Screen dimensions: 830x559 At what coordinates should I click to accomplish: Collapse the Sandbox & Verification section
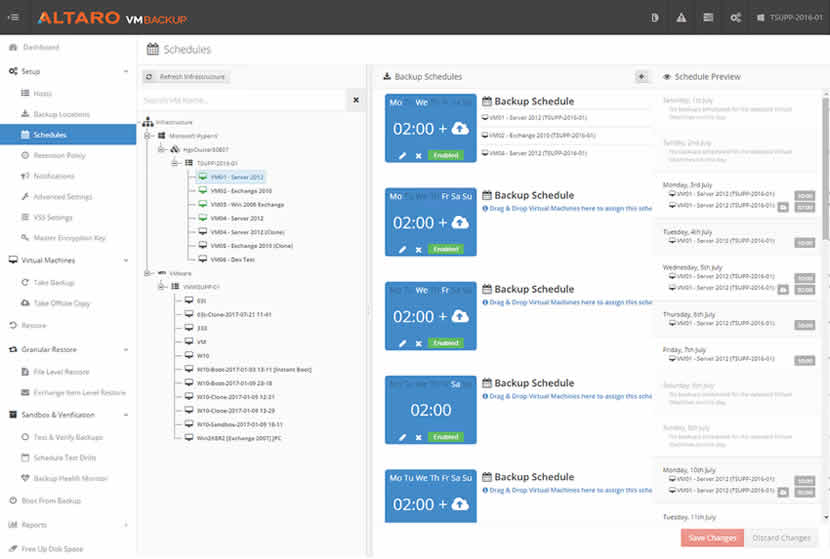(126, 414)
